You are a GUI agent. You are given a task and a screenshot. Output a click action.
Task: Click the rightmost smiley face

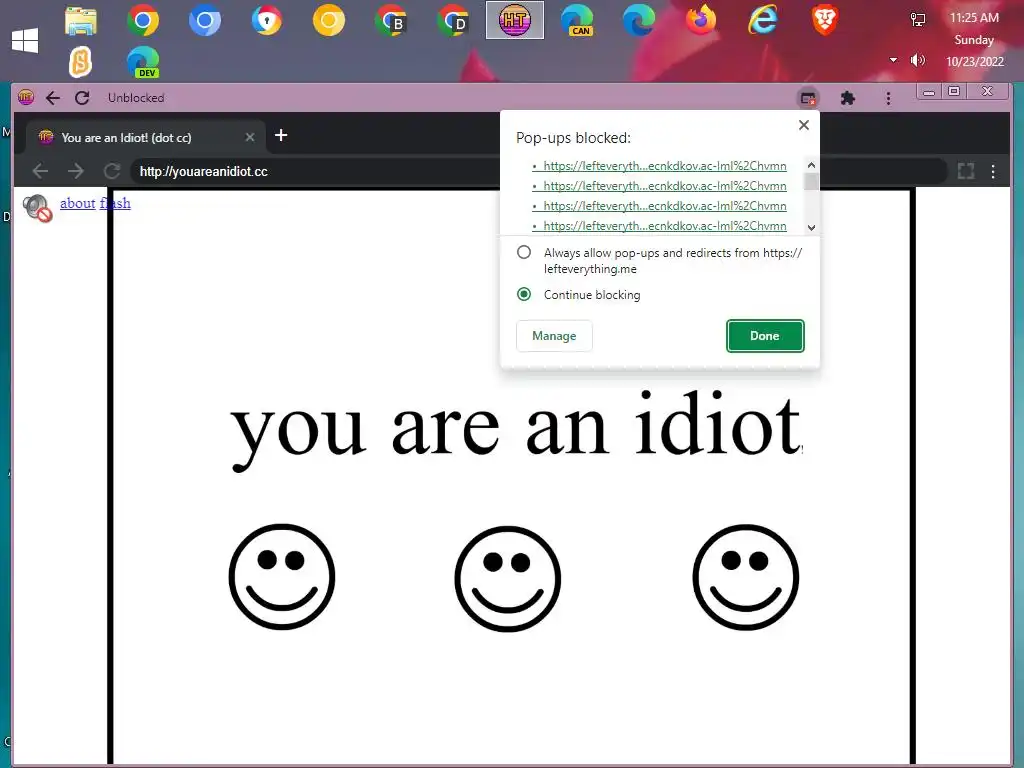coord(746,577)
